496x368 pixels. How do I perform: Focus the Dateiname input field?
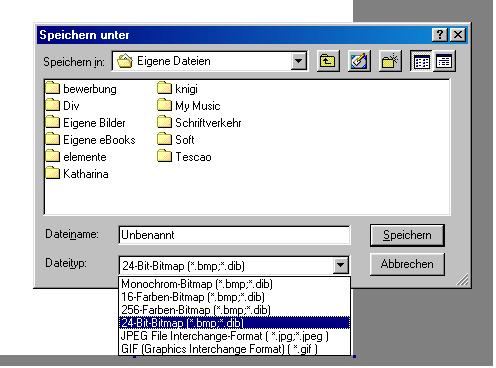click(x=234, y=235)
